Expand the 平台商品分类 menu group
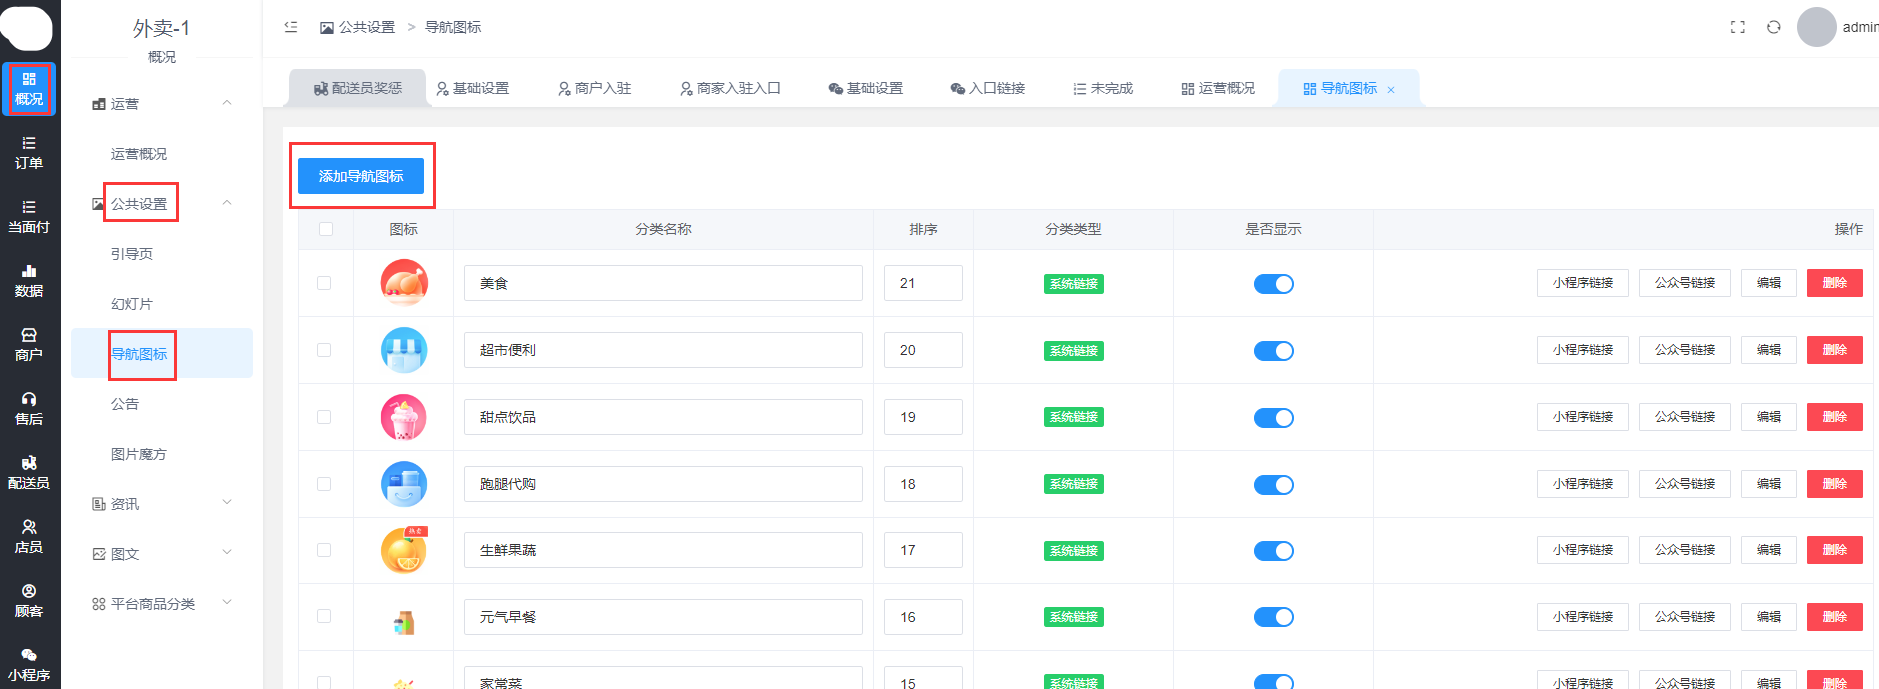This screenshot has width=1879, height=689. pyautogui.click(x=162, y=603)
